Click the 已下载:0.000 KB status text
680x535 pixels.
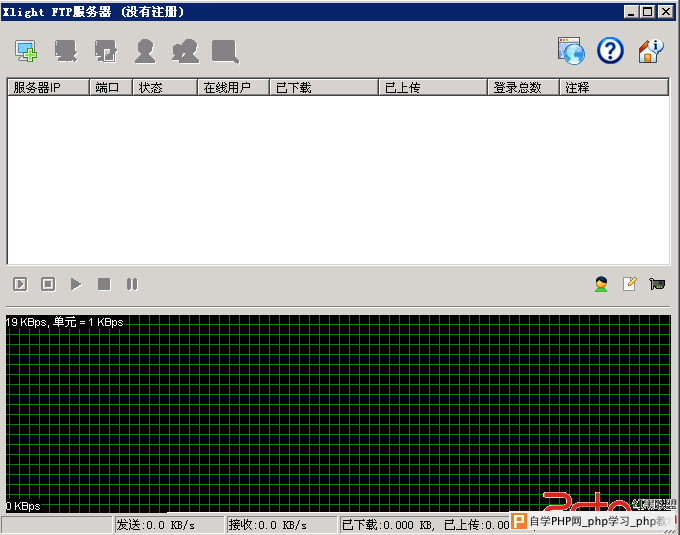click(388, 525)
